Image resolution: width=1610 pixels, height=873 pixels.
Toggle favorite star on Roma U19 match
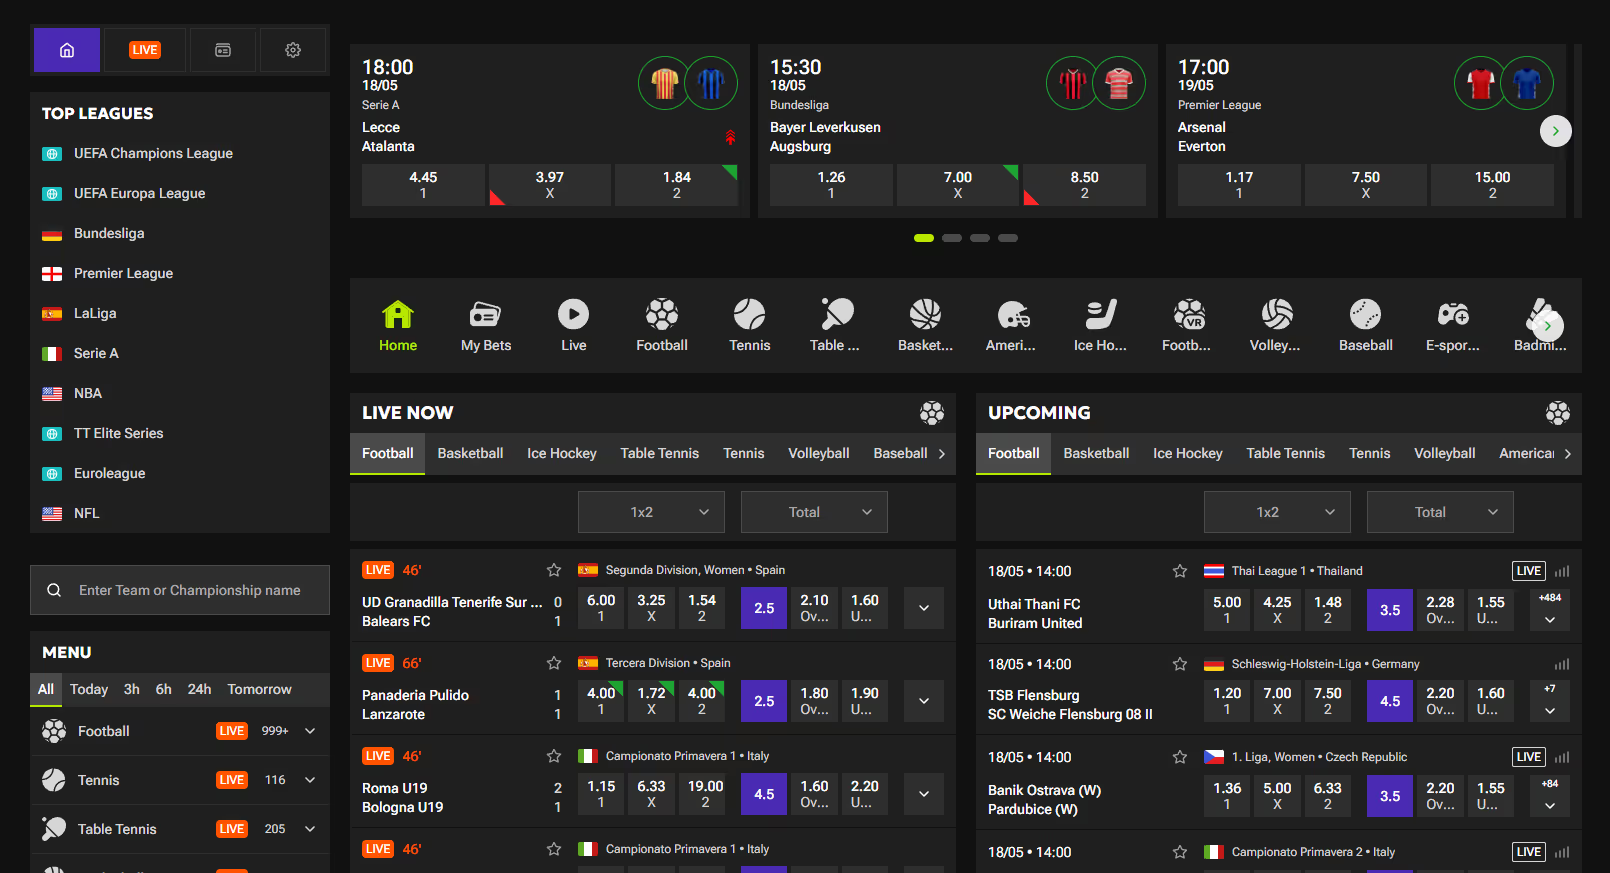(x=554, y=756)
